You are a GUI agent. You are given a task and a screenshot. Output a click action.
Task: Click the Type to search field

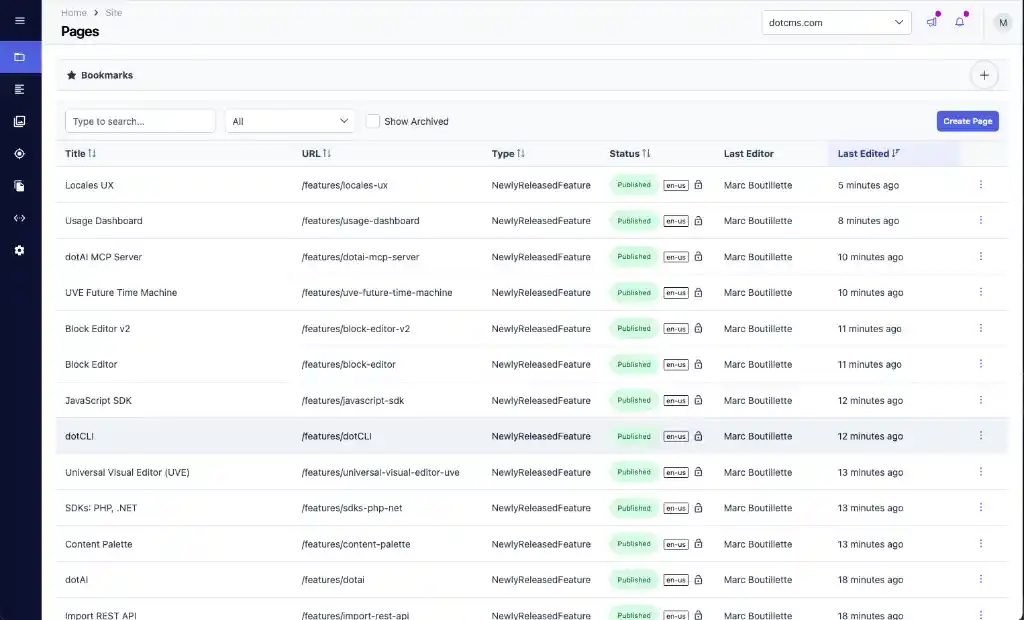click(140, 121)
